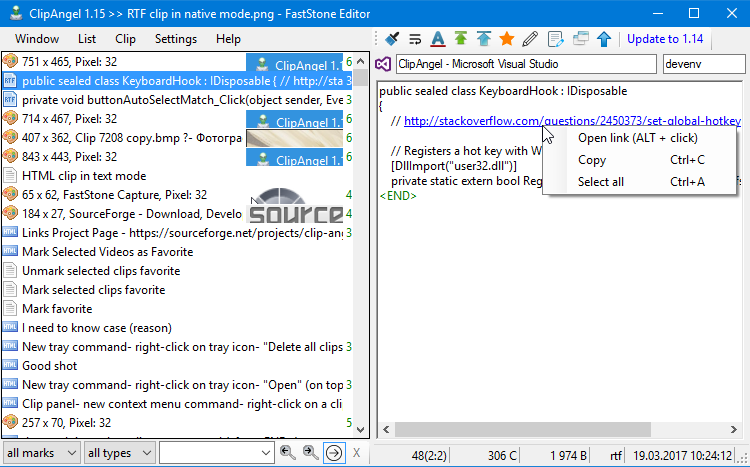The image size is (750, 467).
Task: Click the devenv application field
Action: 704,64
